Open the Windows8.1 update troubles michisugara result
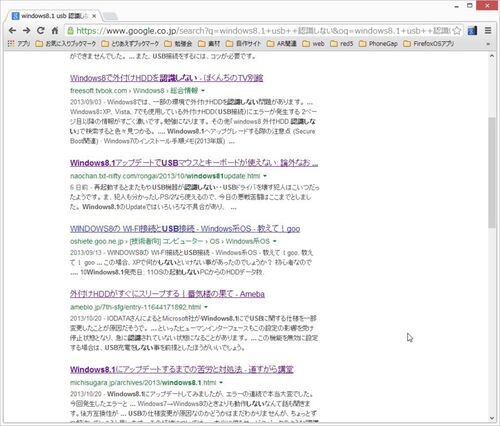This screenshot has width=500, height=426. coord(182,369)
